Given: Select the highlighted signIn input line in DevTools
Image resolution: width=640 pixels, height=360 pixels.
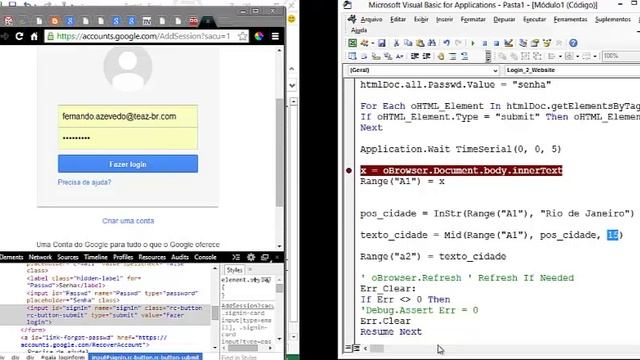Looking at the screenshot, I should (105, 315).
